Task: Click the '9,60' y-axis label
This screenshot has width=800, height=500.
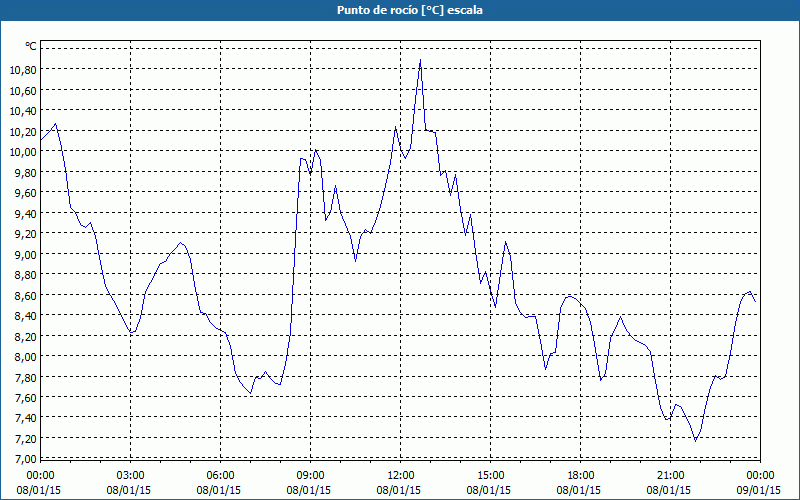Action: 26,193
